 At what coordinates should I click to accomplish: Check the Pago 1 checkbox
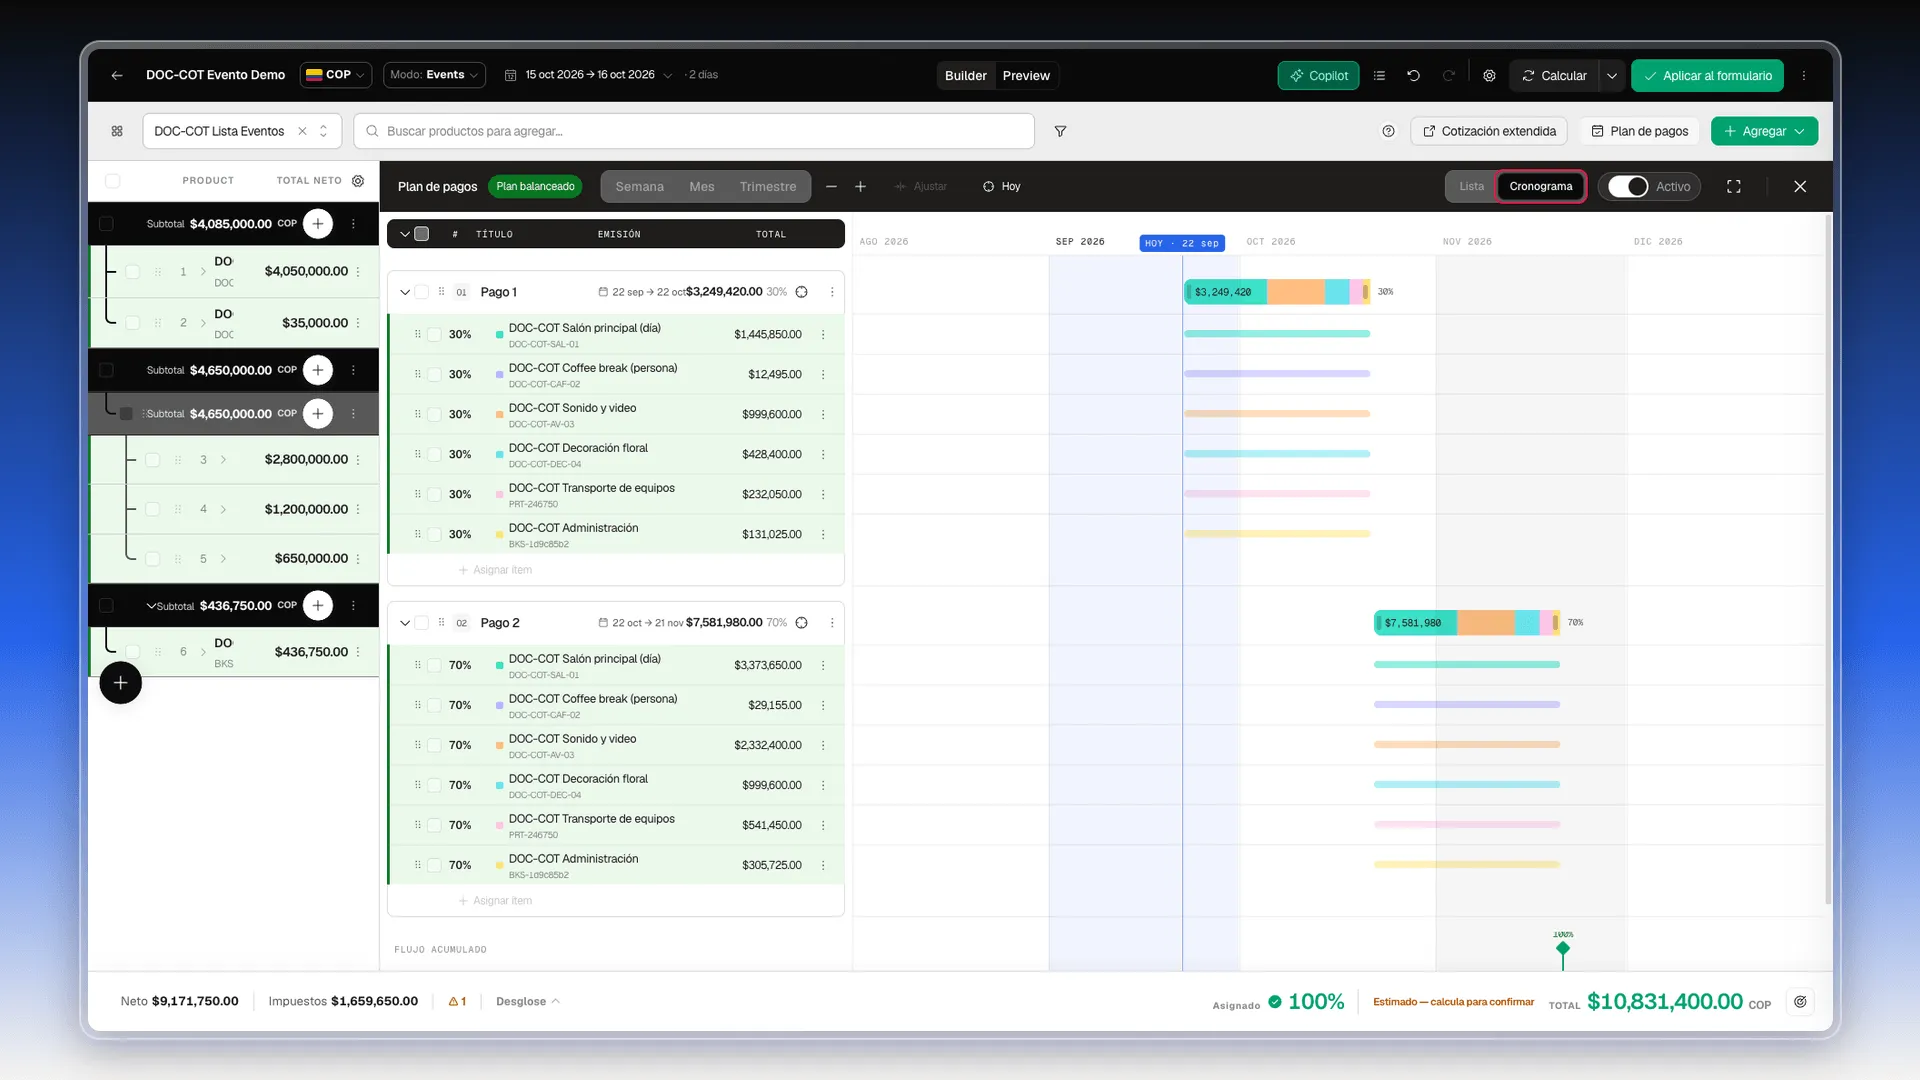pyautogui.click(x=422, y=292)
